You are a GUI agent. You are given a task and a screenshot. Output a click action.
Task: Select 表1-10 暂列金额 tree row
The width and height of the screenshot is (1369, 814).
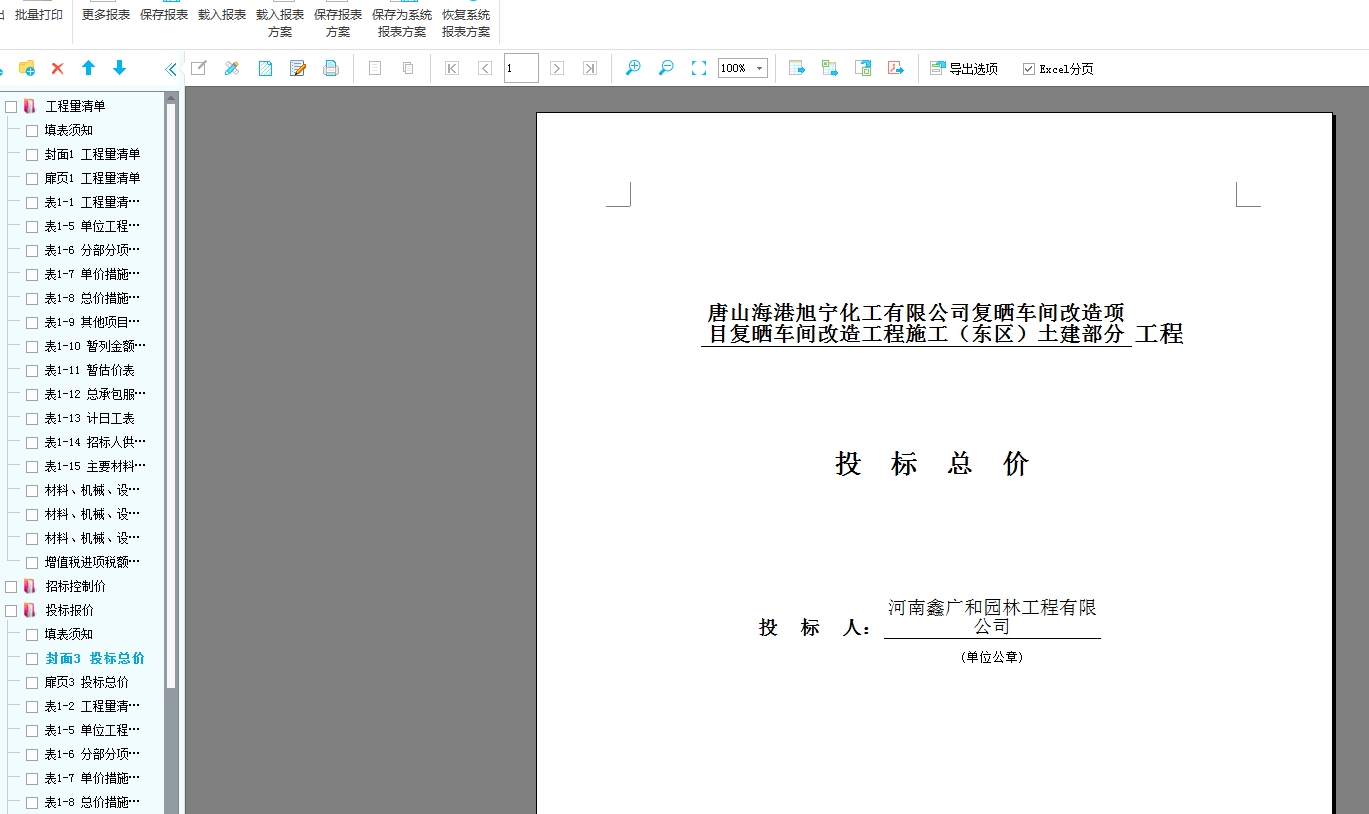pyautogui.click(x=95, y=346)
